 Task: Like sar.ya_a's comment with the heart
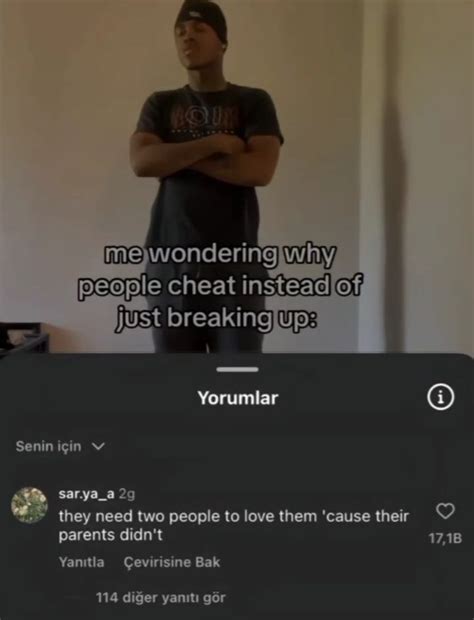tap(445, 511)
